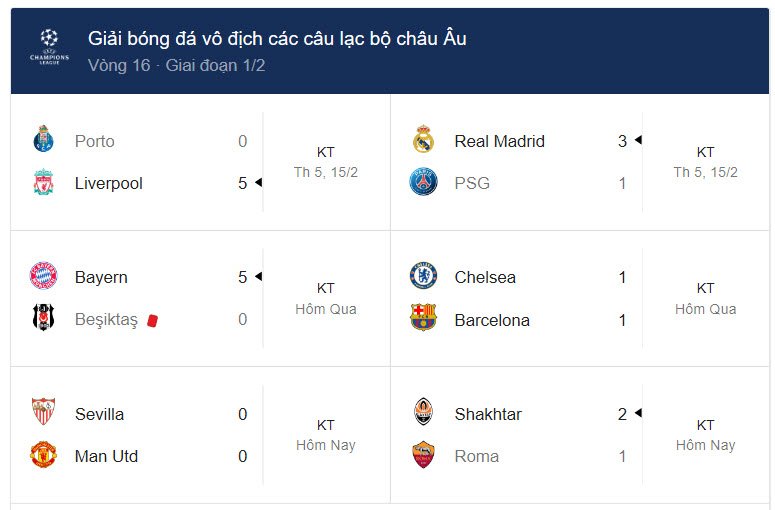Select the Porto club crest
775x510 pixels.
pyautogui.click(x=43, y=139)
